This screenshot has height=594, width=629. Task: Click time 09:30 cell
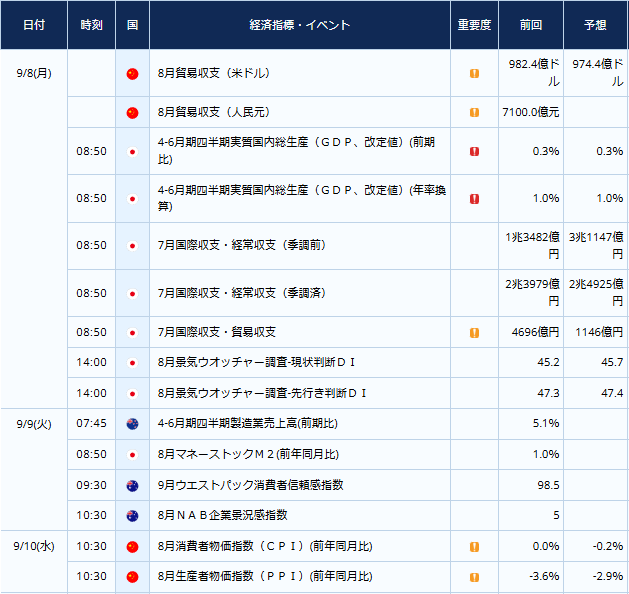[91, 485]
